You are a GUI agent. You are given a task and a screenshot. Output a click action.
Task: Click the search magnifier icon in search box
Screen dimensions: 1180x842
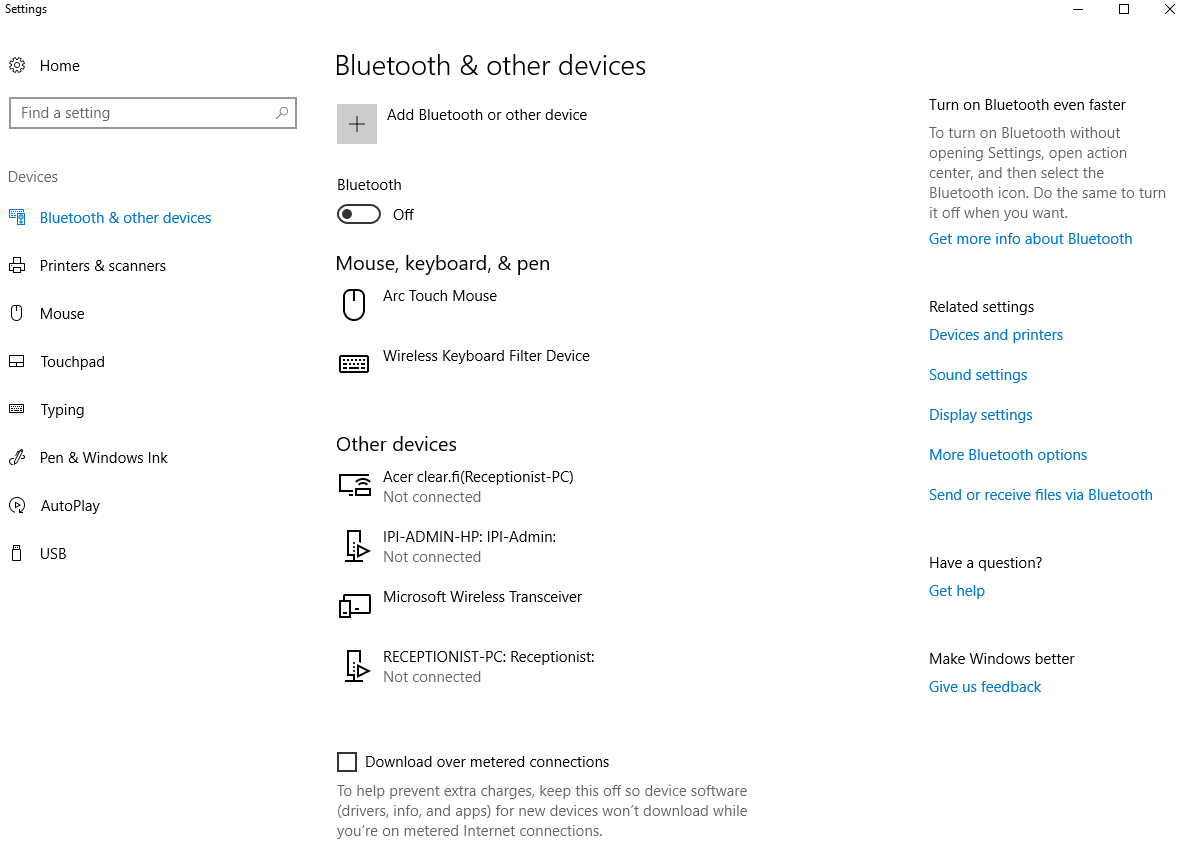tap(282, 113)
